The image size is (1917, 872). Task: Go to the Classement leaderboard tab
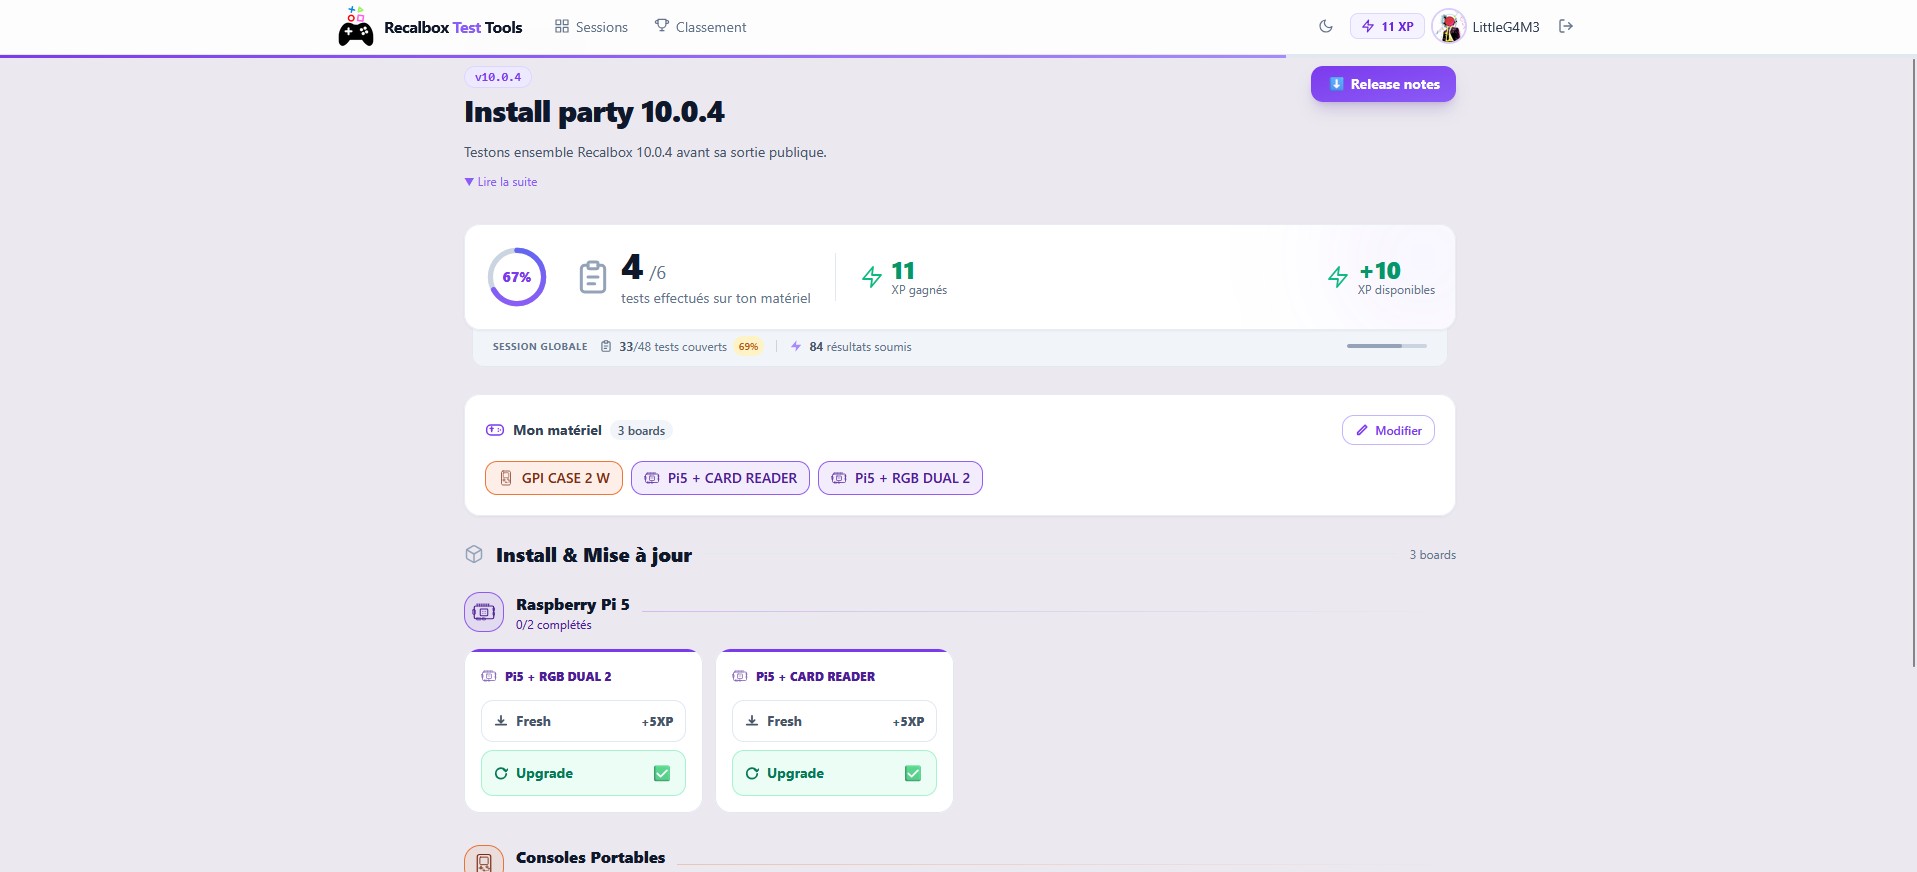[700, 27]
